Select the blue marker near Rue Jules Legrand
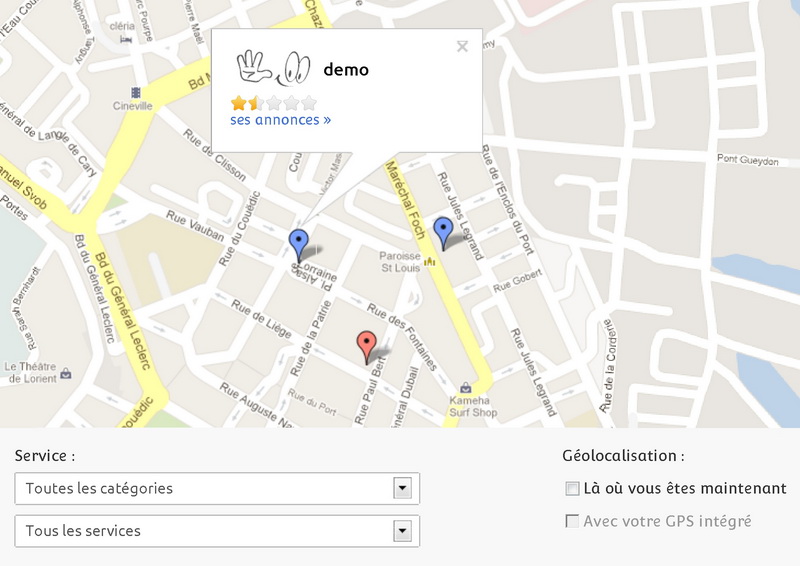 pyautogui.click(x=443, y=234)
